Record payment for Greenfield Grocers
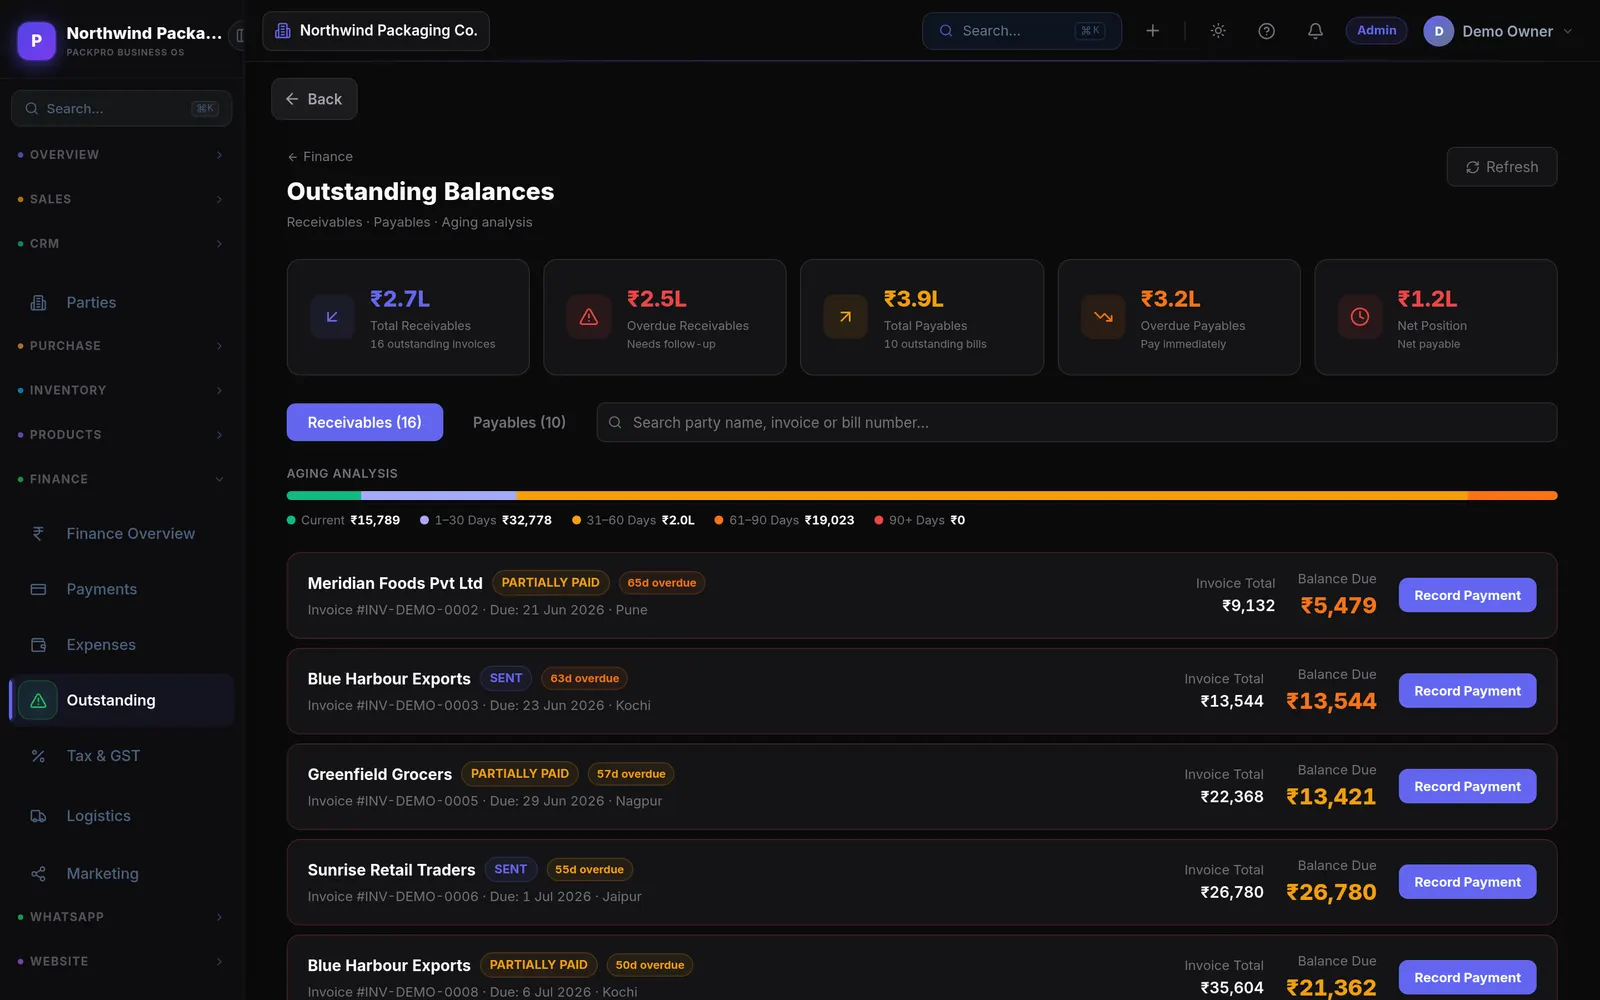The height and width of the screenshot is (1000, 1600). [x=1467, y=787]
